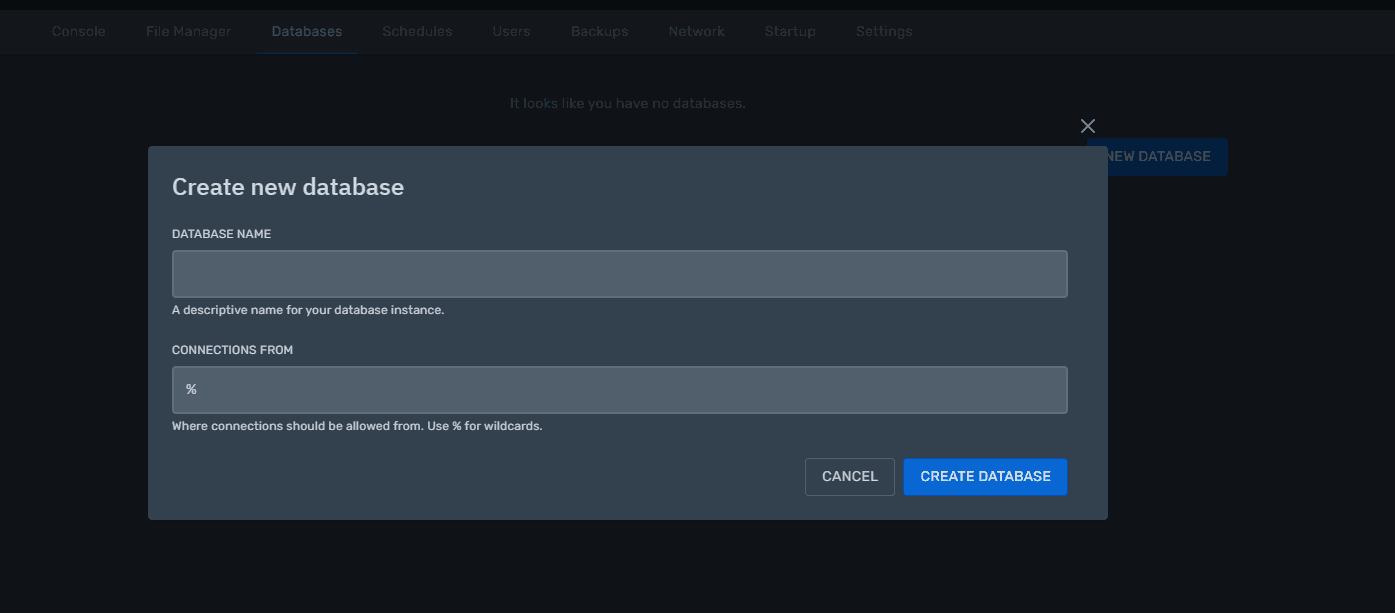Close the modal with the X icon

[x=1088, y=126]
